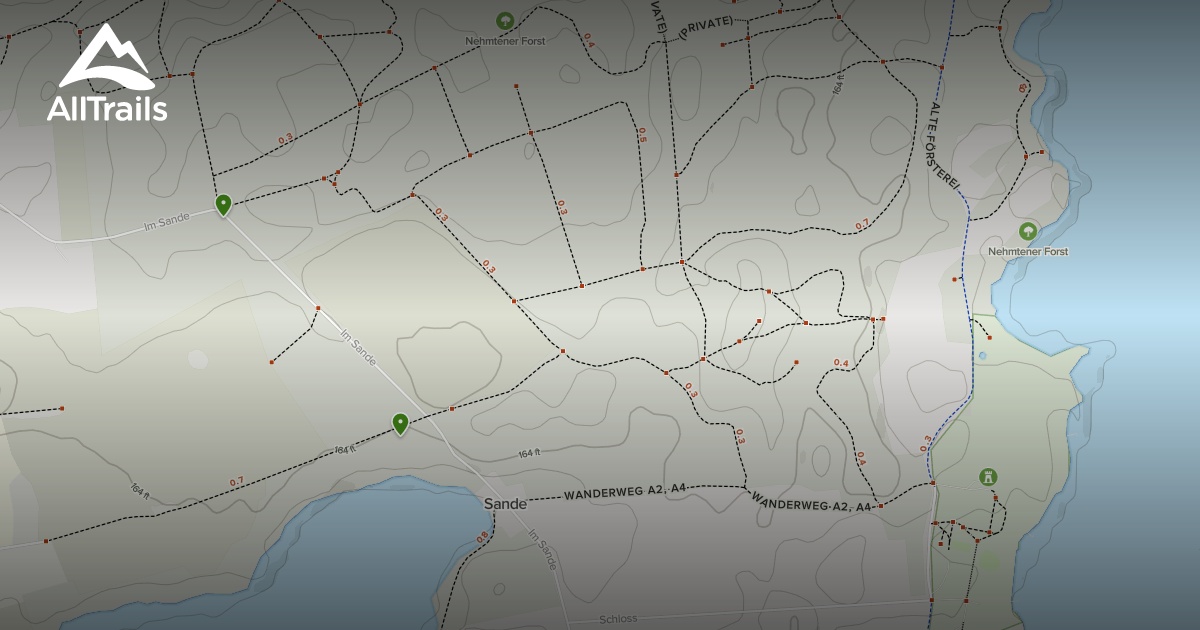Viewport: 1200px width, 630px height.
Task: Select the WANDERWEG A2, A4 trail label
Action: point(625,492)
